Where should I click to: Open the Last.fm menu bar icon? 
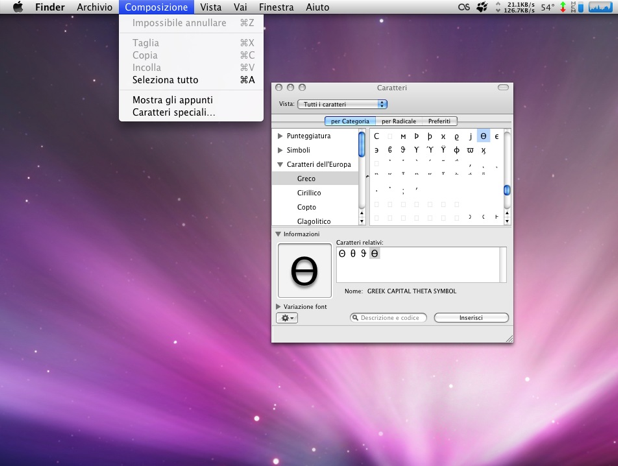(464, 7)
